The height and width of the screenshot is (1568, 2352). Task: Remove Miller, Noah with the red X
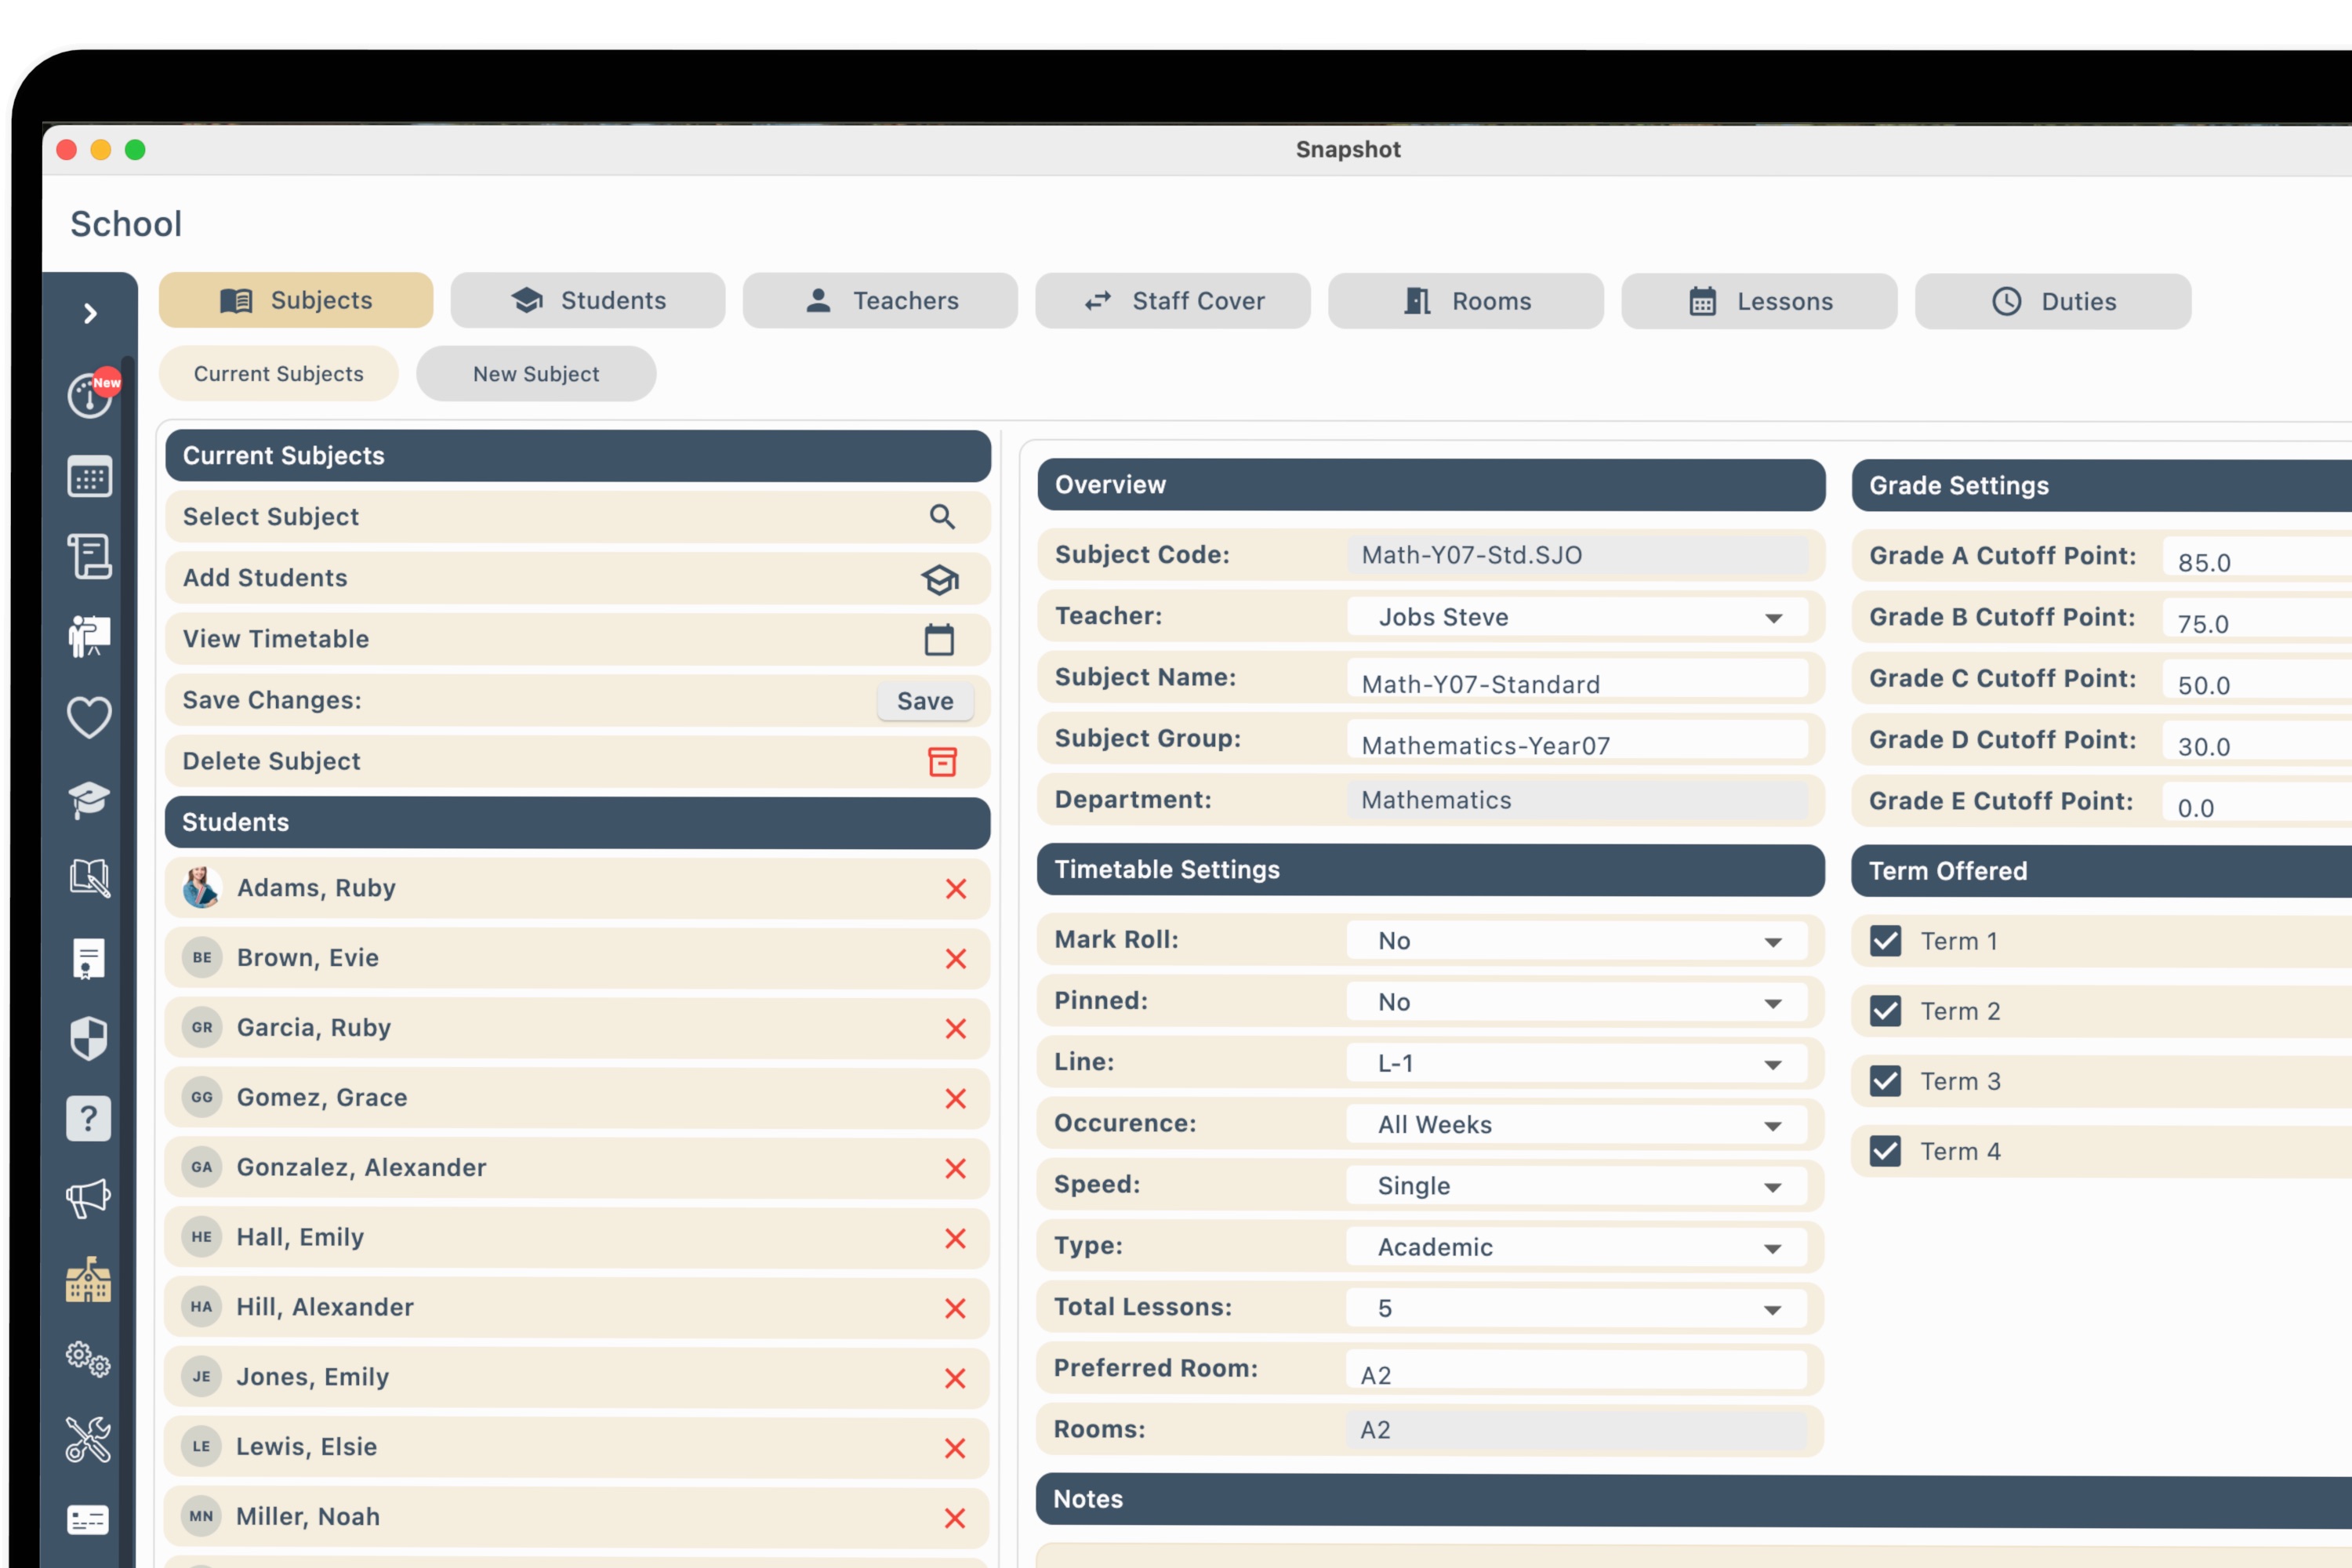[956, 1519]
